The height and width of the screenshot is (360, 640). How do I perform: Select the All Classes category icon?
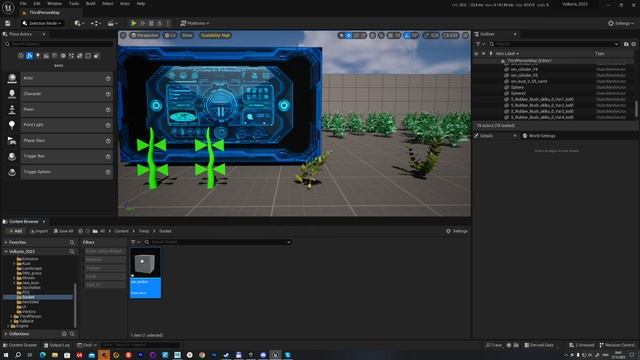point(96,56)
